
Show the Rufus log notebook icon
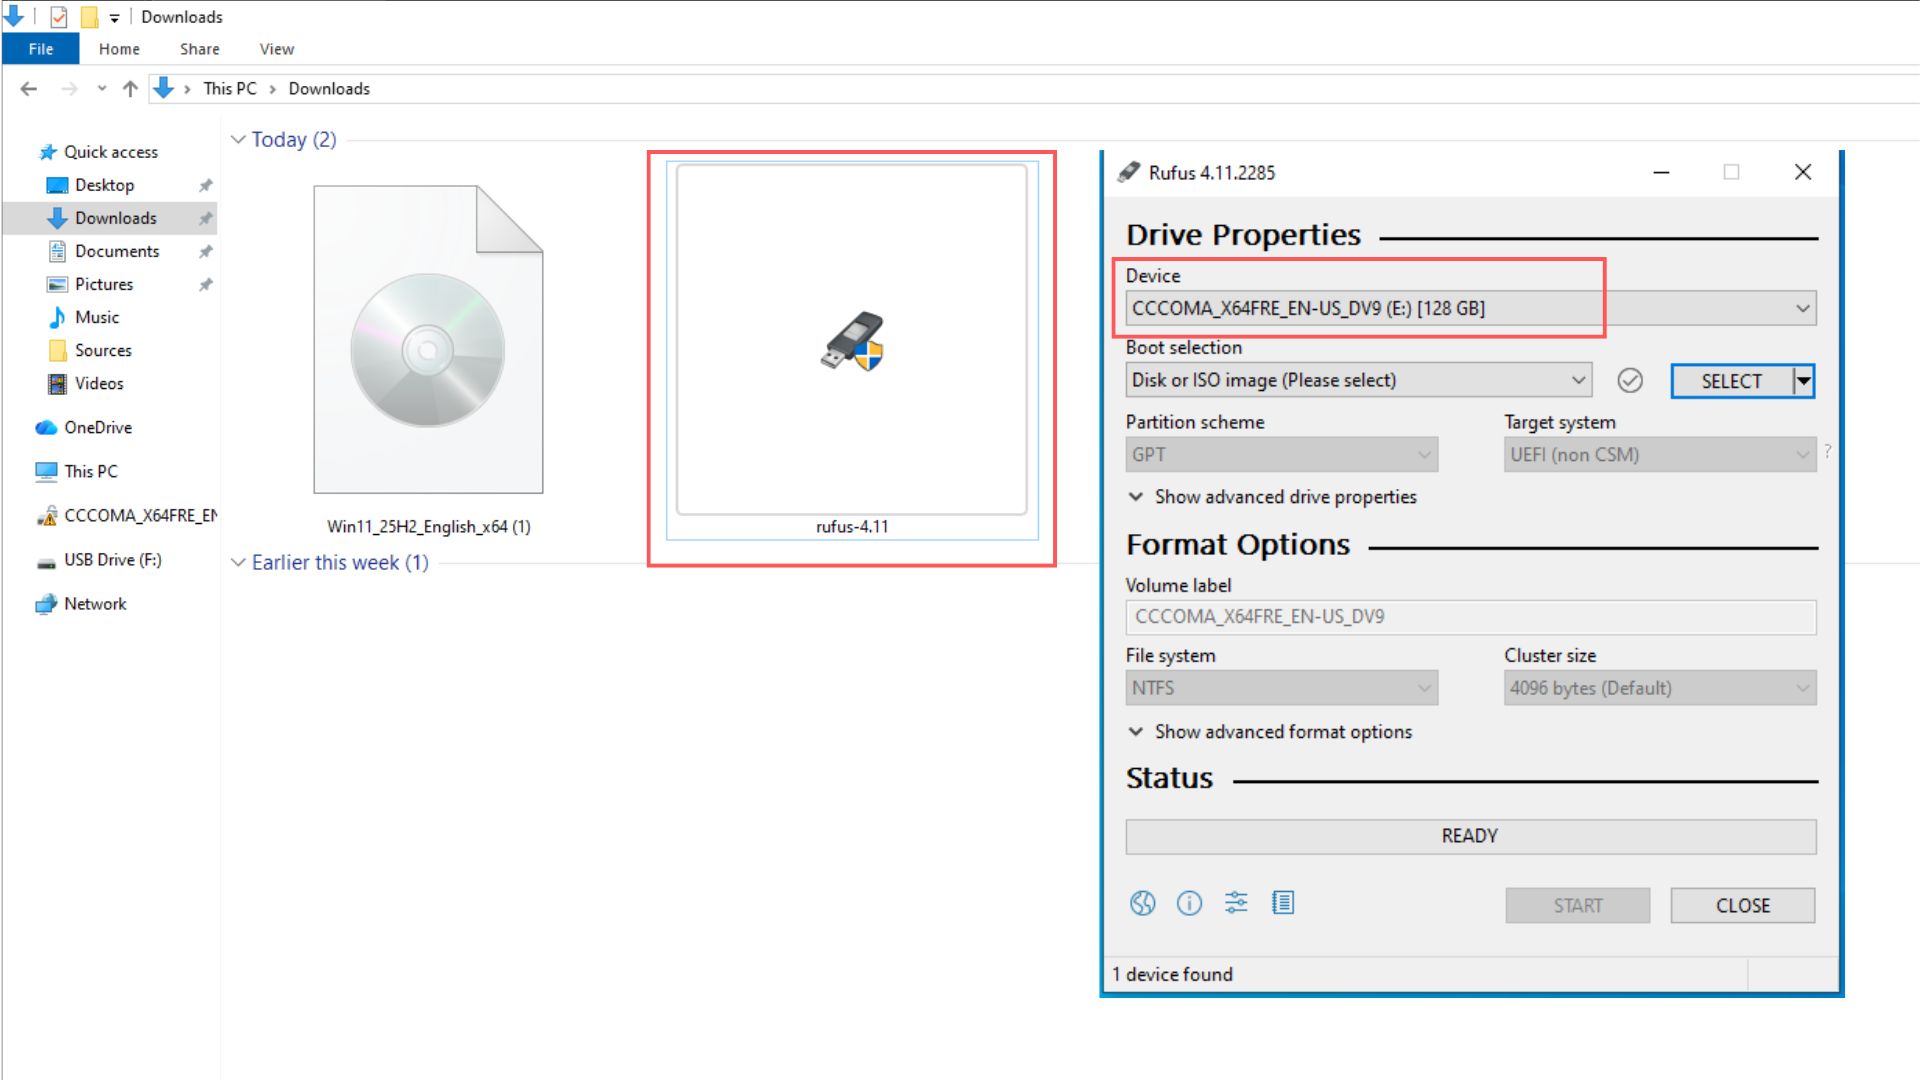click(x=1283, y=903)
